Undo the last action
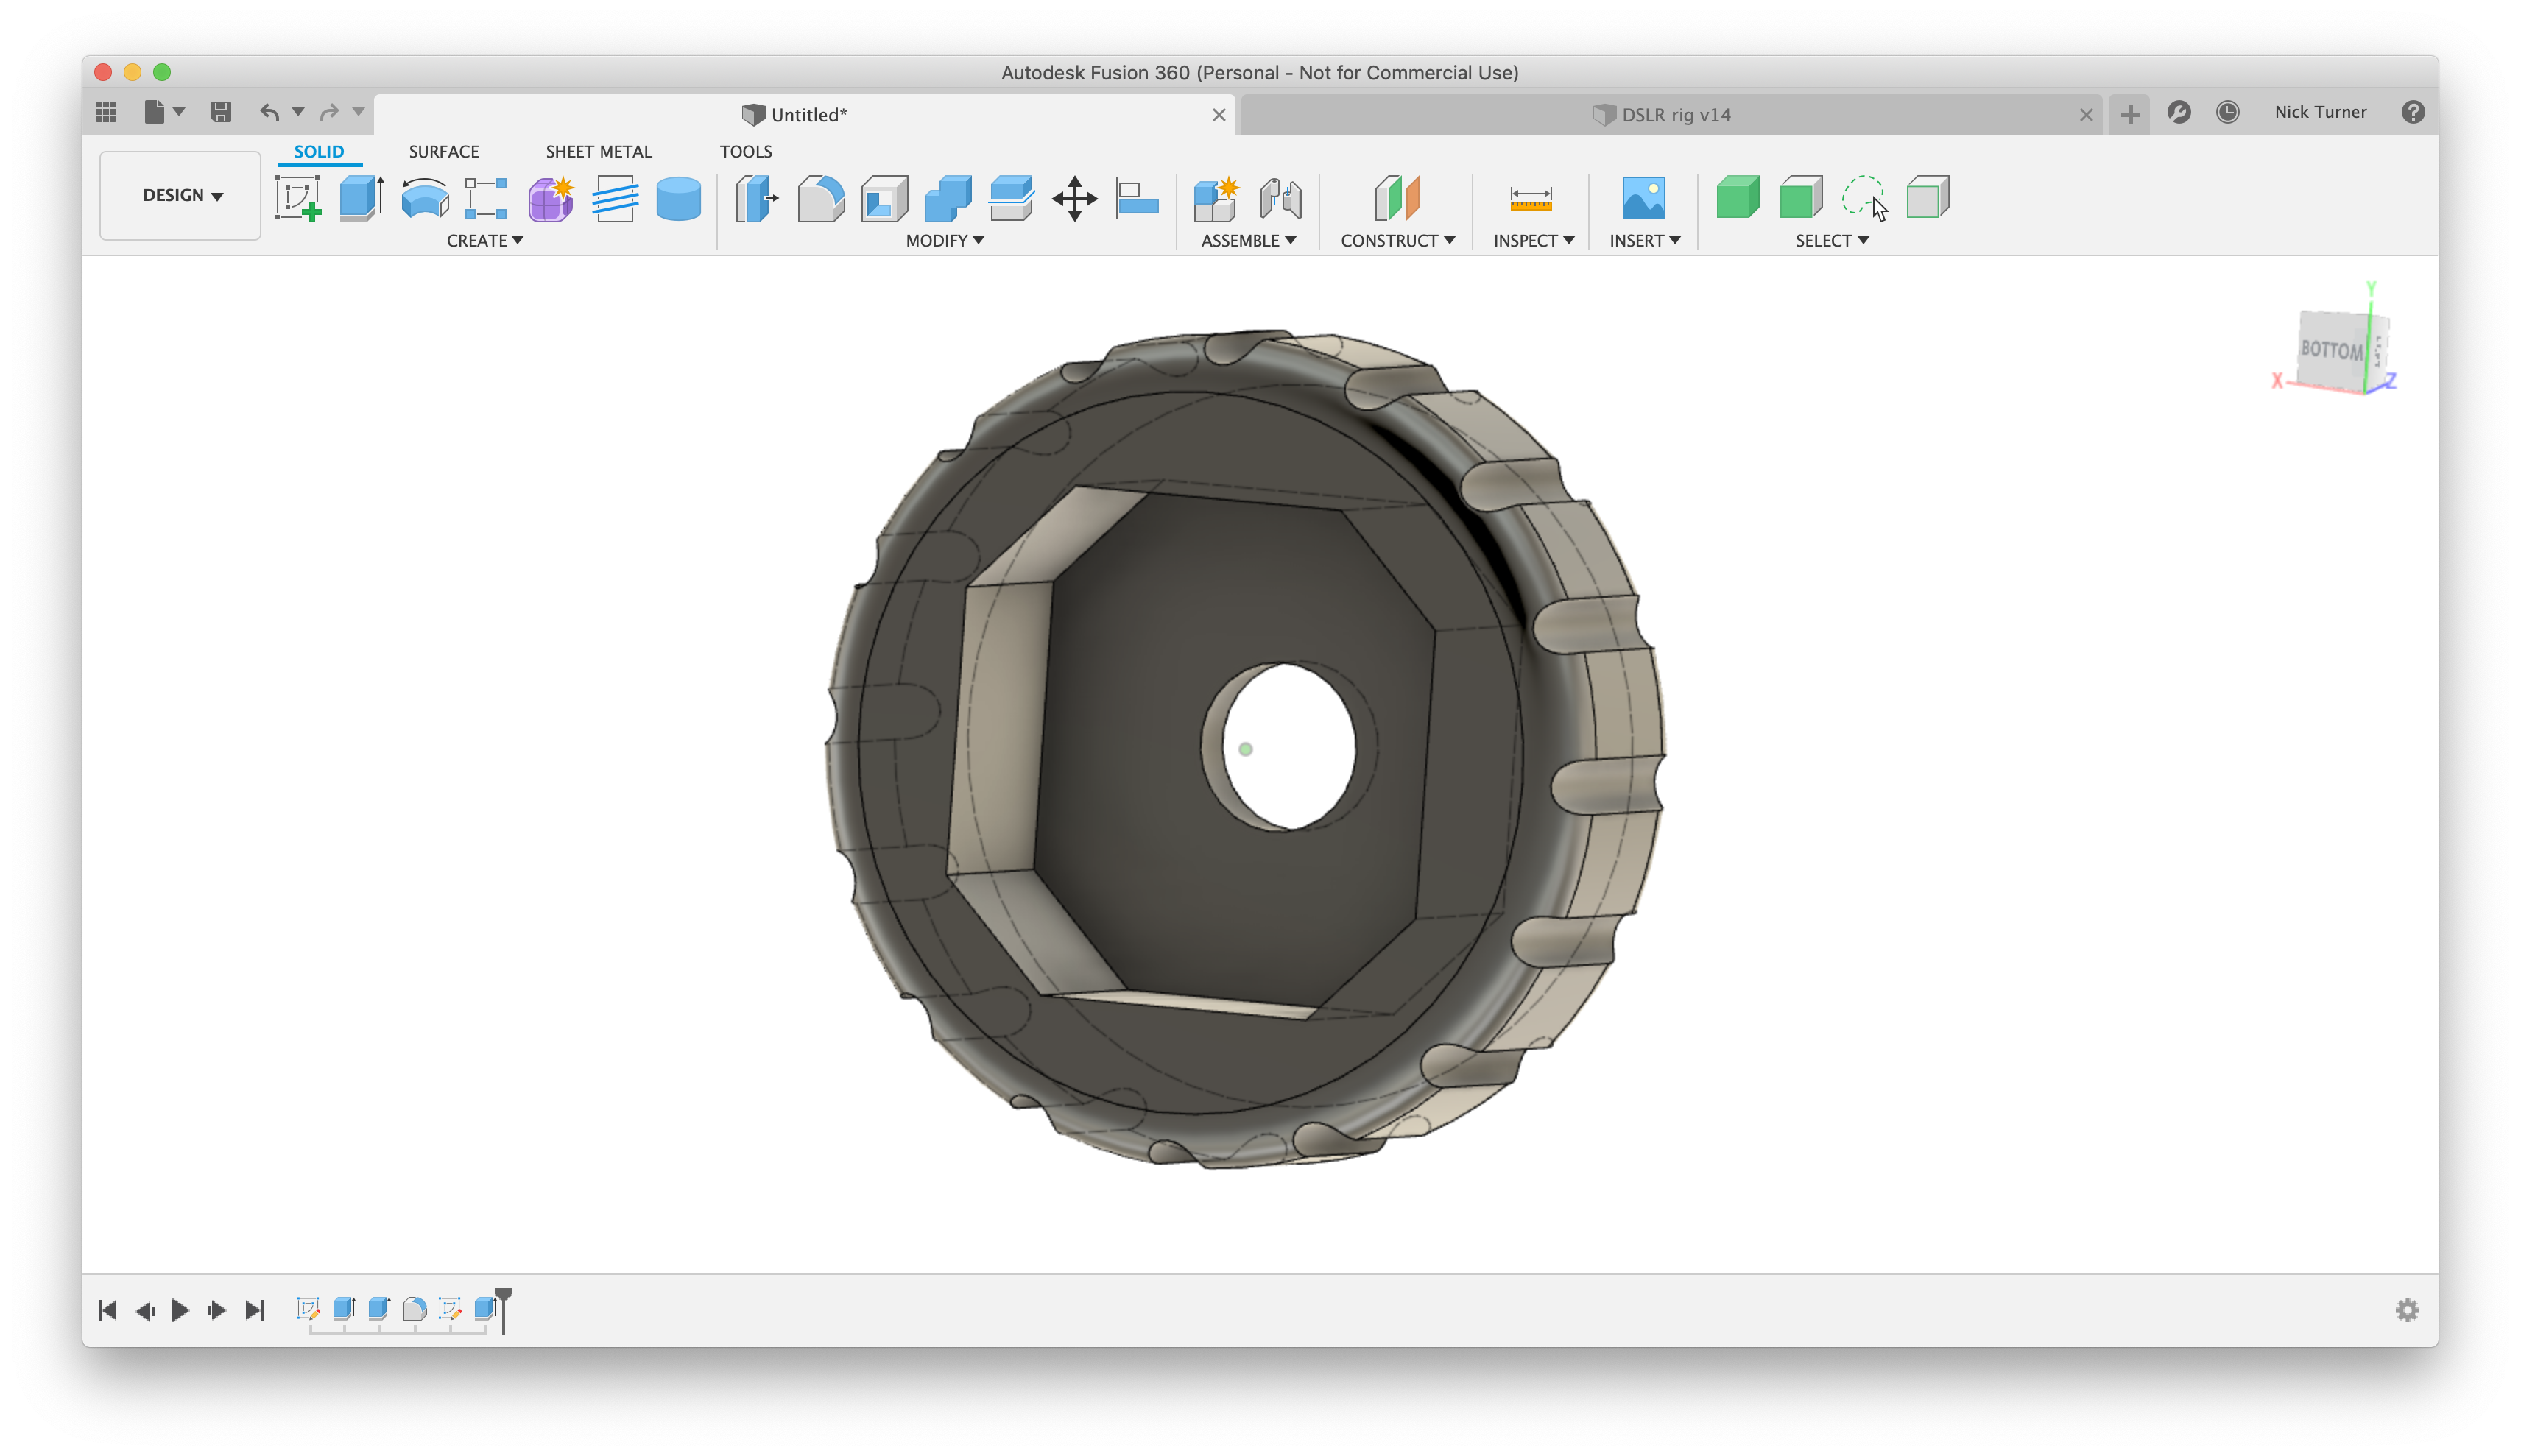 pos(269,112)
